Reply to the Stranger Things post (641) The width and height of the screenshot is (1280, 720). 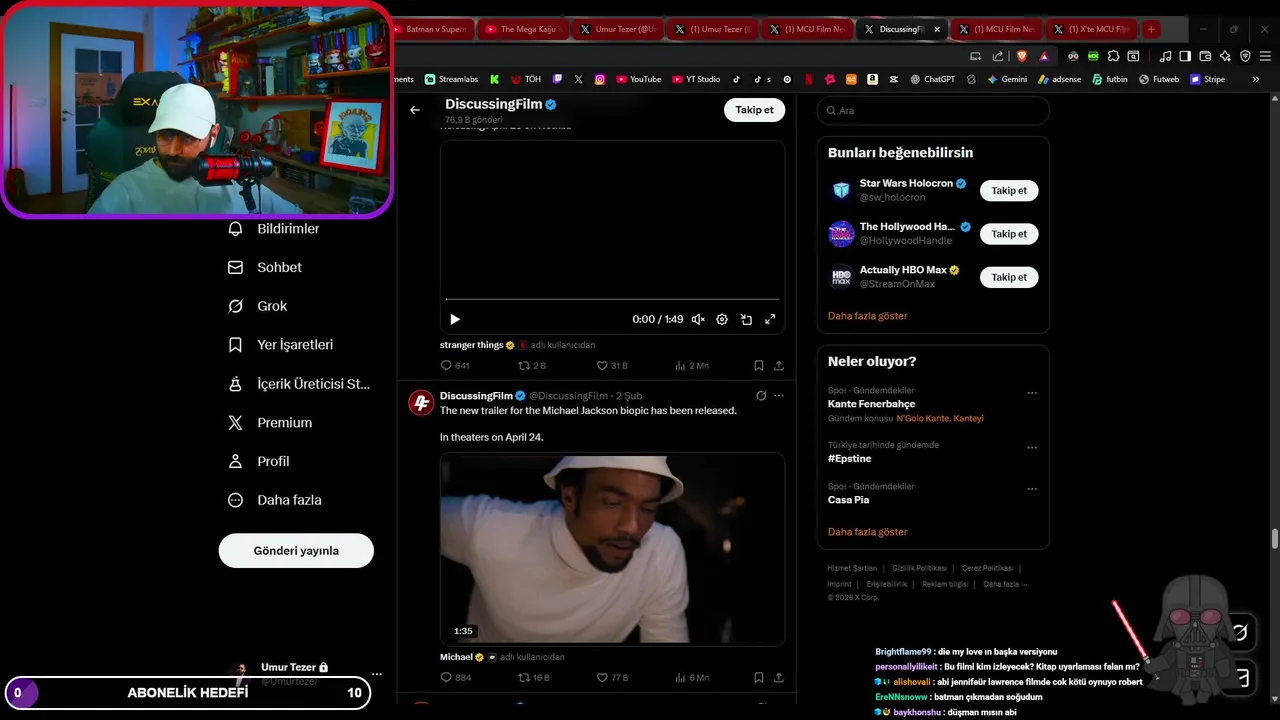tap(455, 366)
